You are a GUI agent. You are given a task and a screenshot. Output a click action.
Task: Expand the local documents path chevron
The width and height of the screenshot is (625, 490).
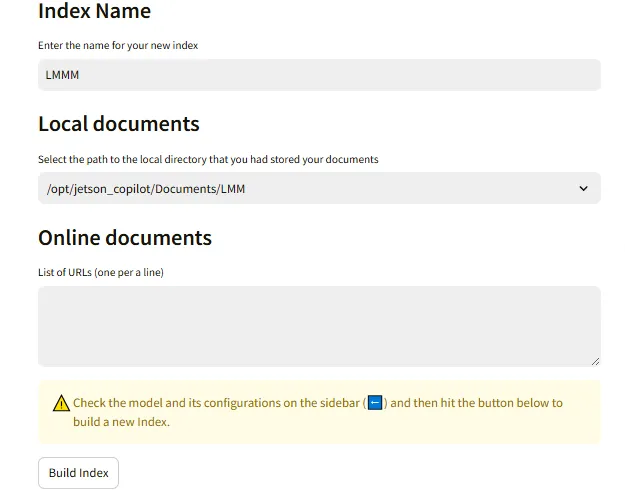pos(584,188)
